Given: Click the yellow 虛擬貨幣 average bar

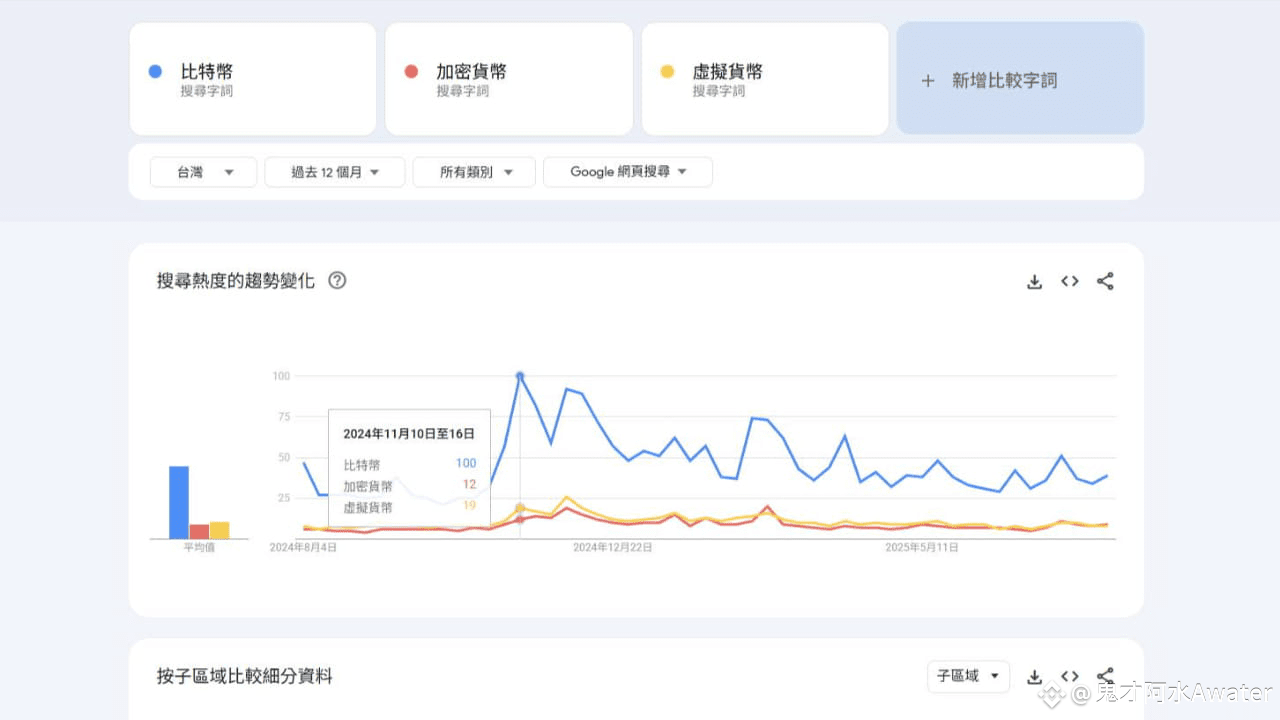Looking at the screenshot, I should pos(219,530).
